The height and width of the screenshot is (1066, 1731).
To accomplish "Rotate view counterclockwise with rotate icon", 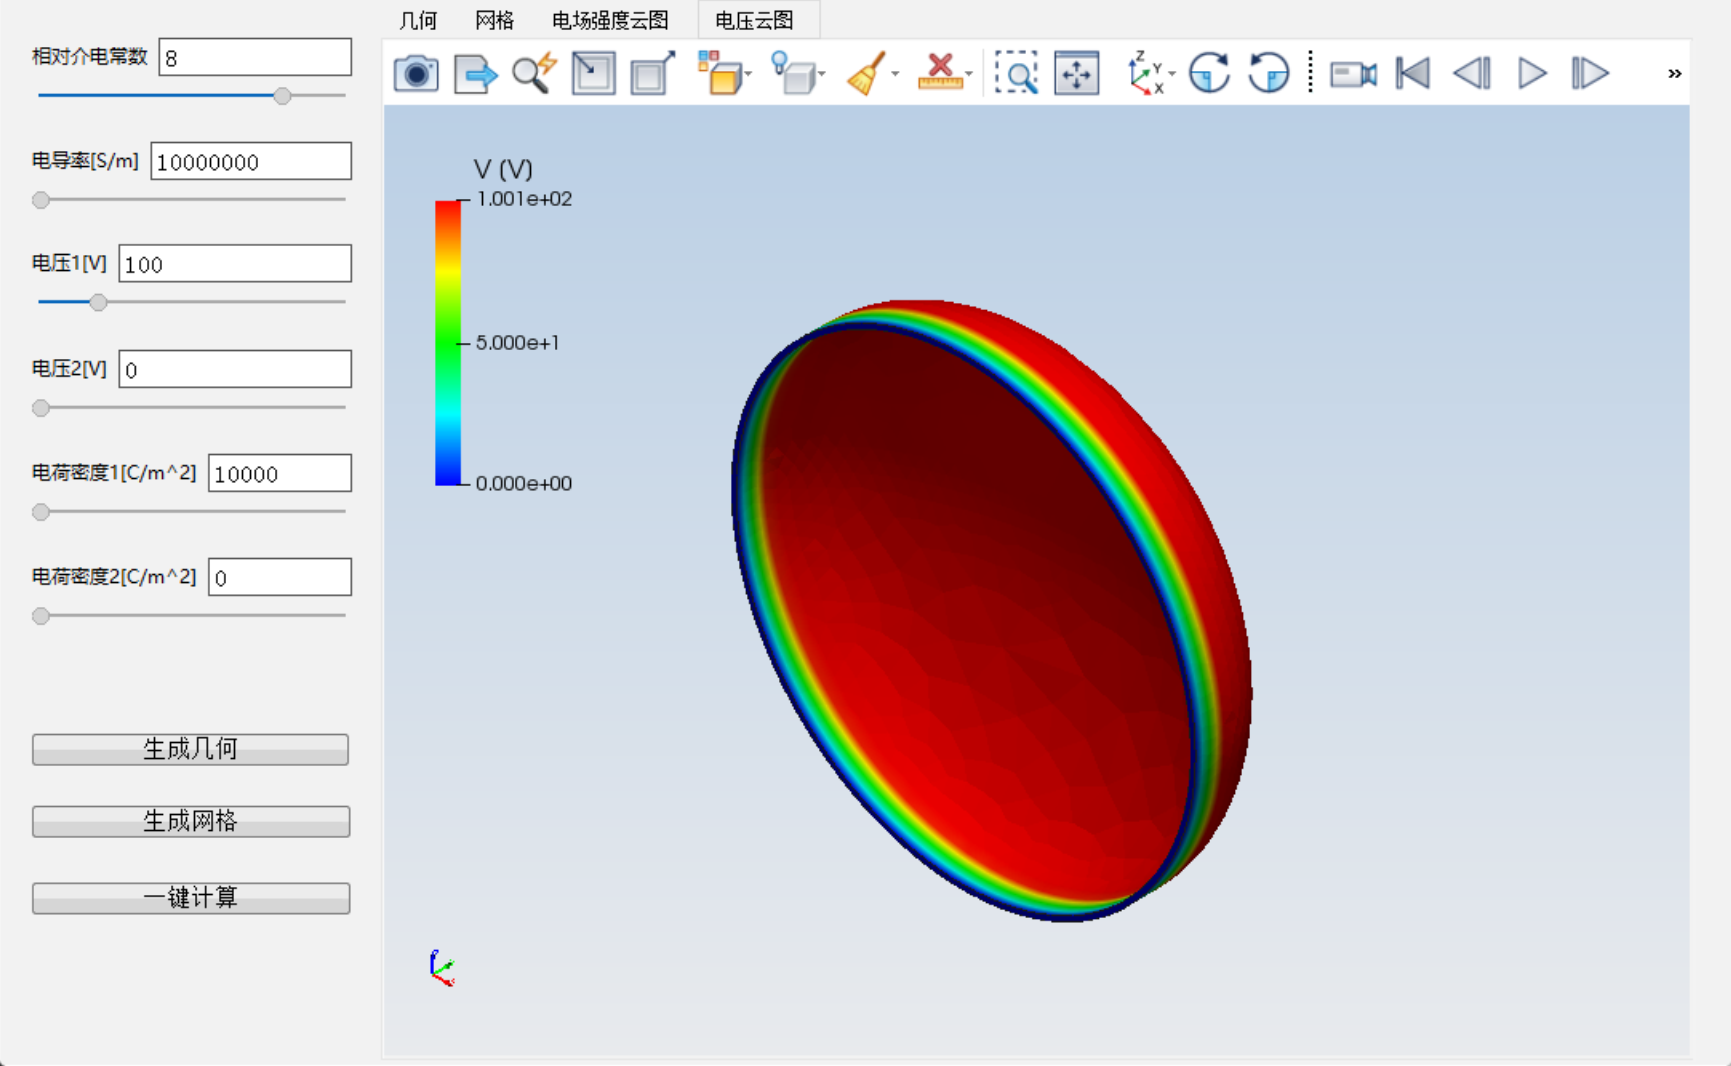I will (1269, 74).
